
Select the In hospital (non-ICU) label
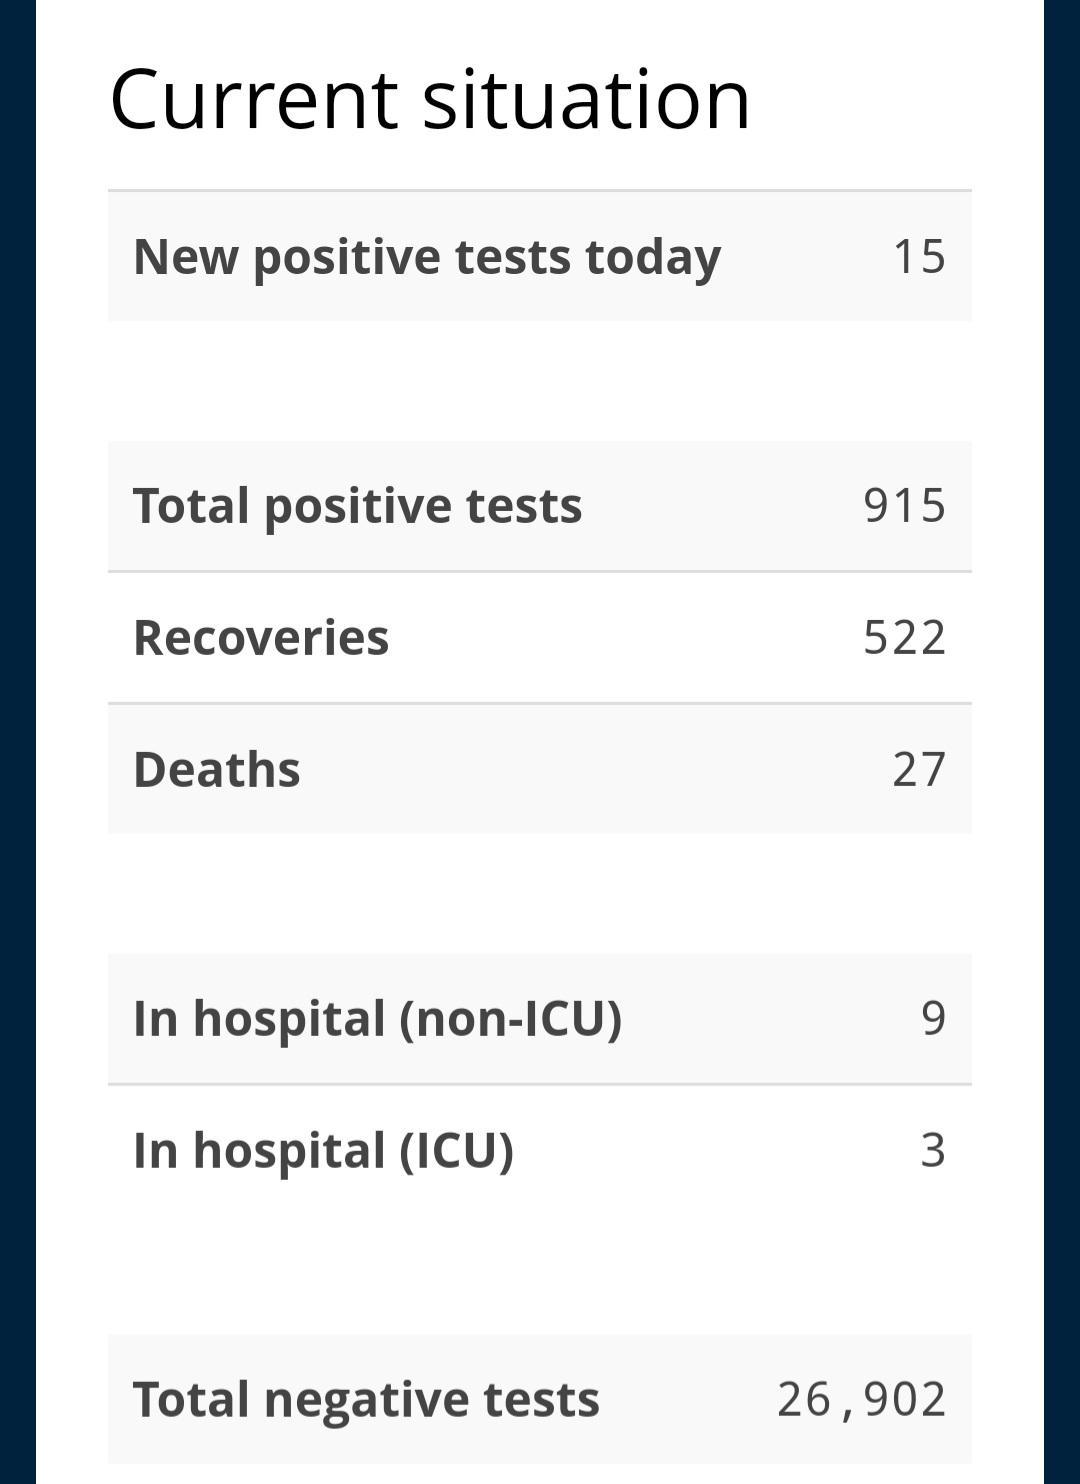click(378, 1019)
